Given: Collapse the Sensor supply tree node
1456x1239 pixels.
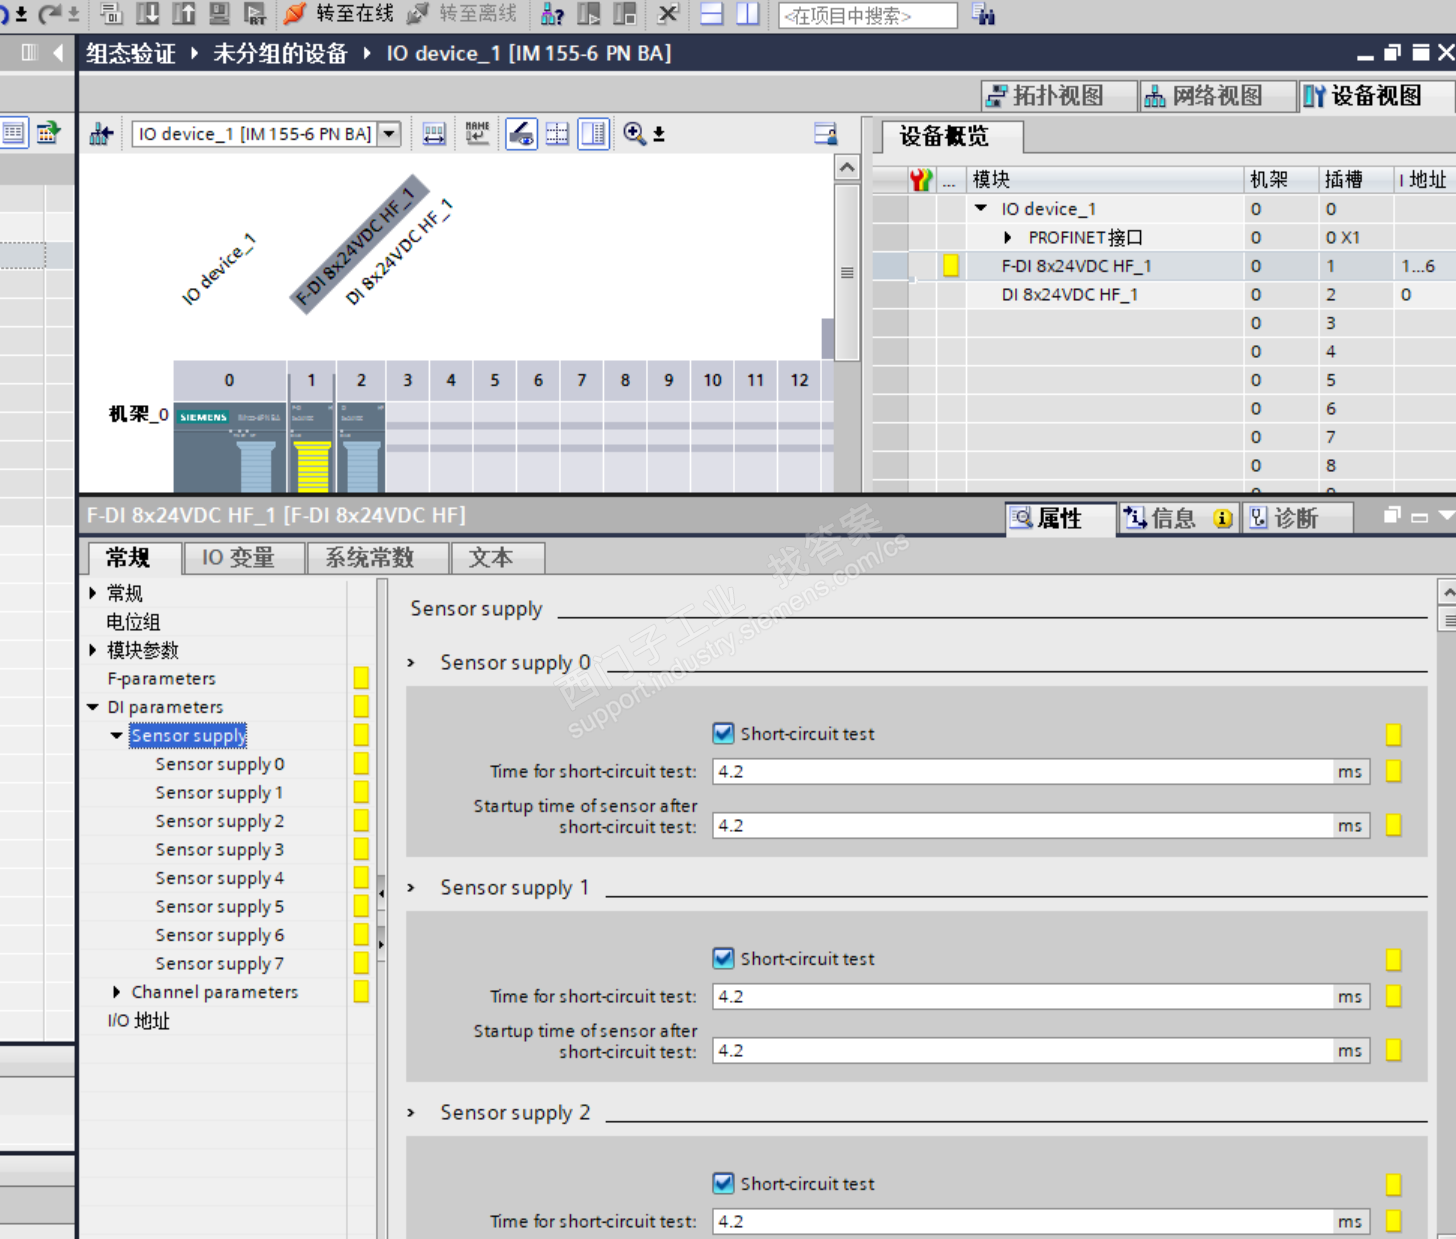Looking at the screenshot, I should [117, 736].
